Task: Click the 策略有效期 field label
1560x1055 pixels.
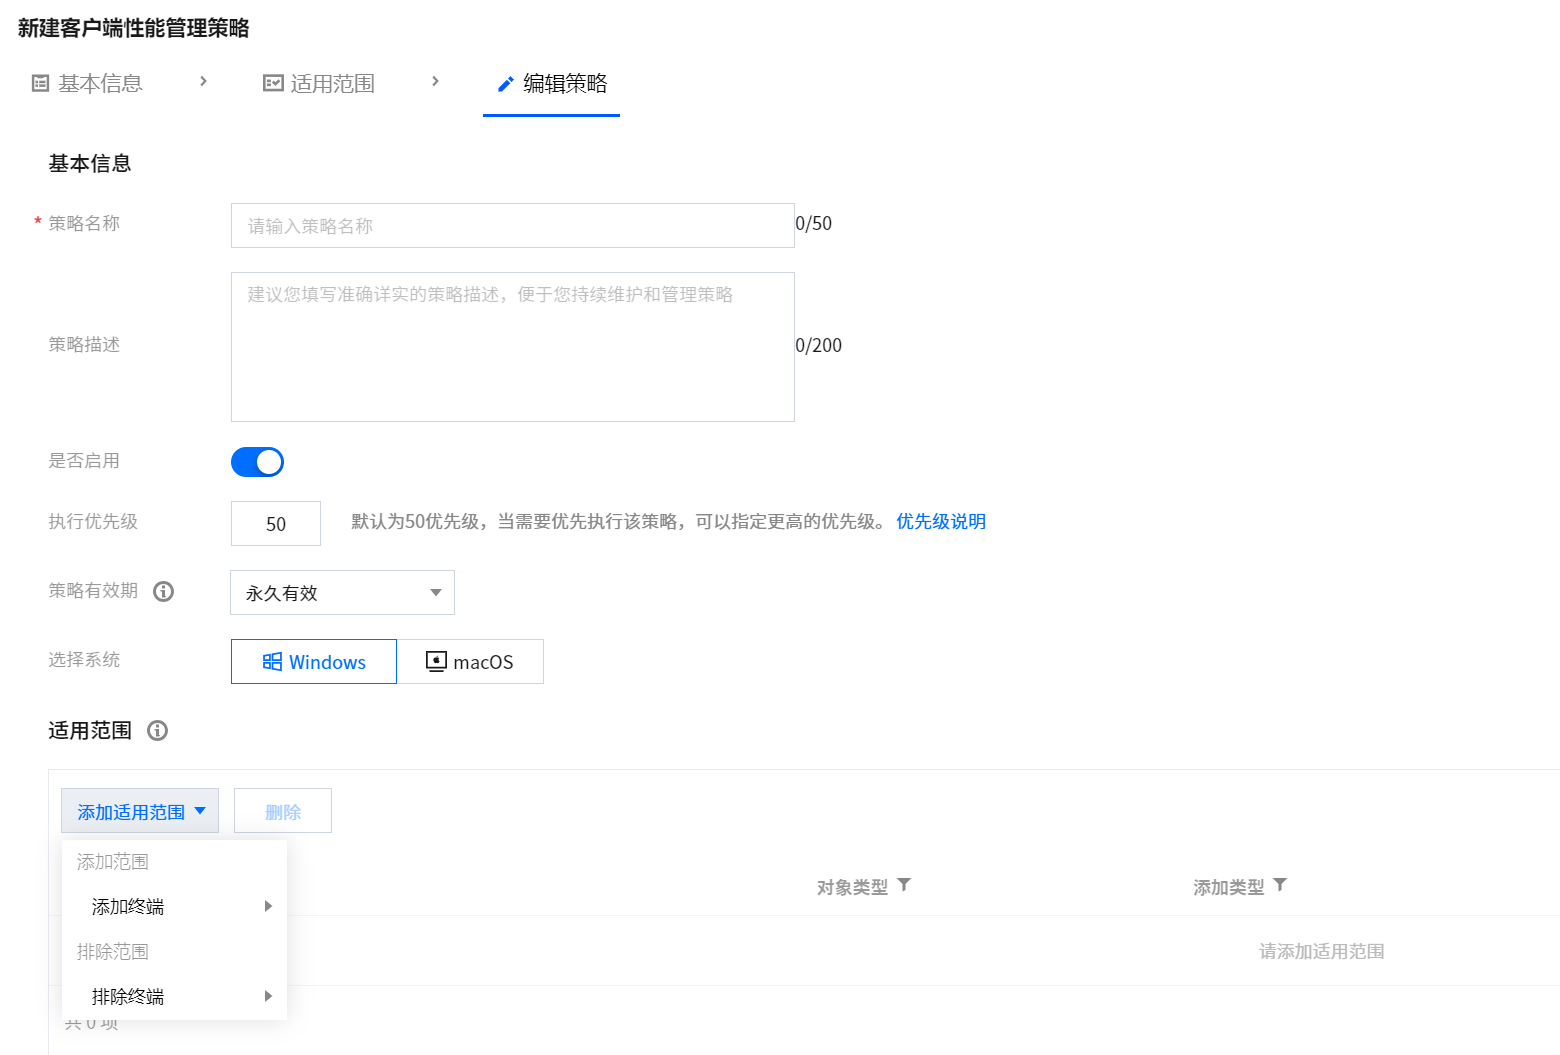Action: pos(93,591)
